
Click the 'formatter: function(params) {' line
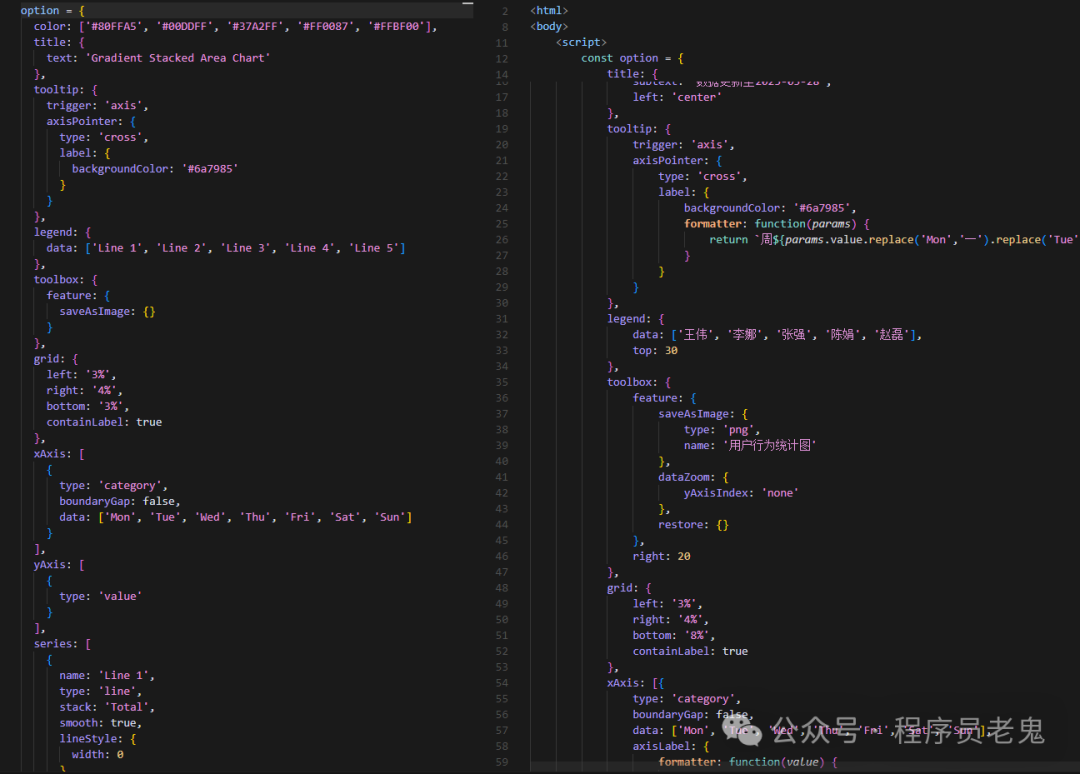[x=777, y=224]
